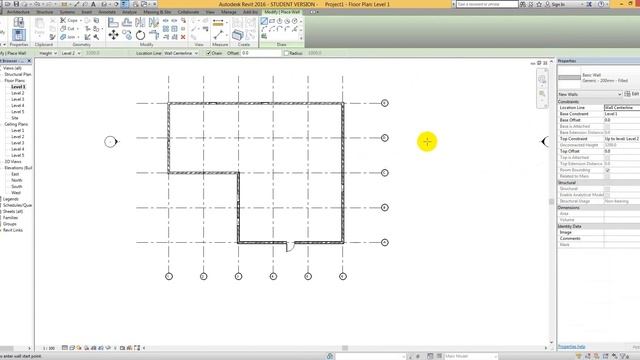Viewport: 640px width, 360px height.
Task: Open the Massing & Site ribbon tab
Action: coord(157,12)
